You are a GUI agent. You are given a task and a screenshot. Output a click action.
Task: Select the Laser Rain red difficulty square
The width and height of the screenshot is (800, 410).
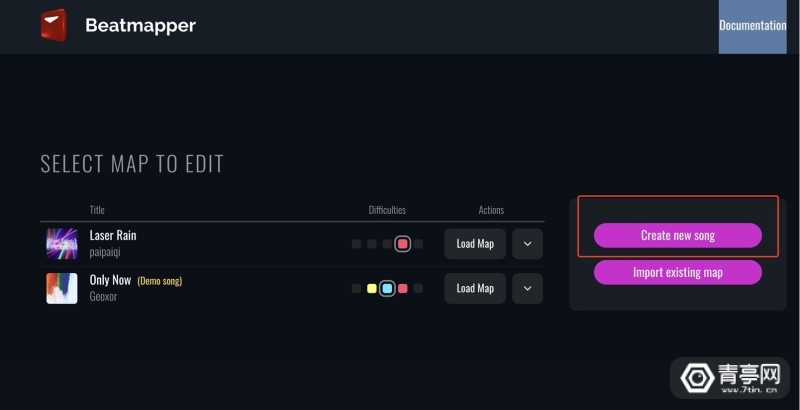[403, 244]
